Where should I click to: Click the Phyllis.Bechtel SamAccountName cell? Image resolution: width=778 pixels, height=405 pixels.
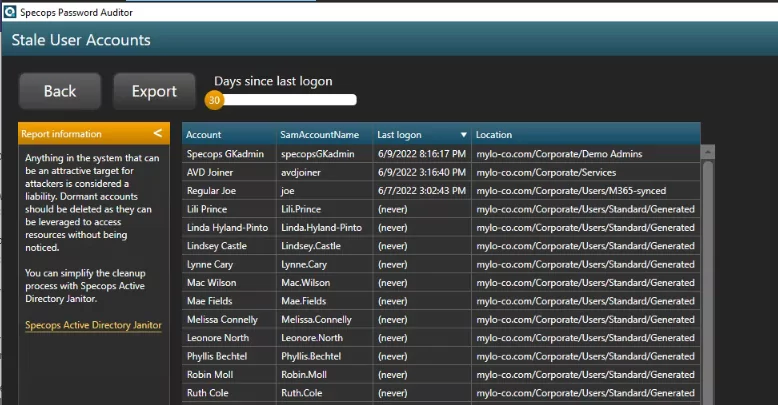pos(324,356)
